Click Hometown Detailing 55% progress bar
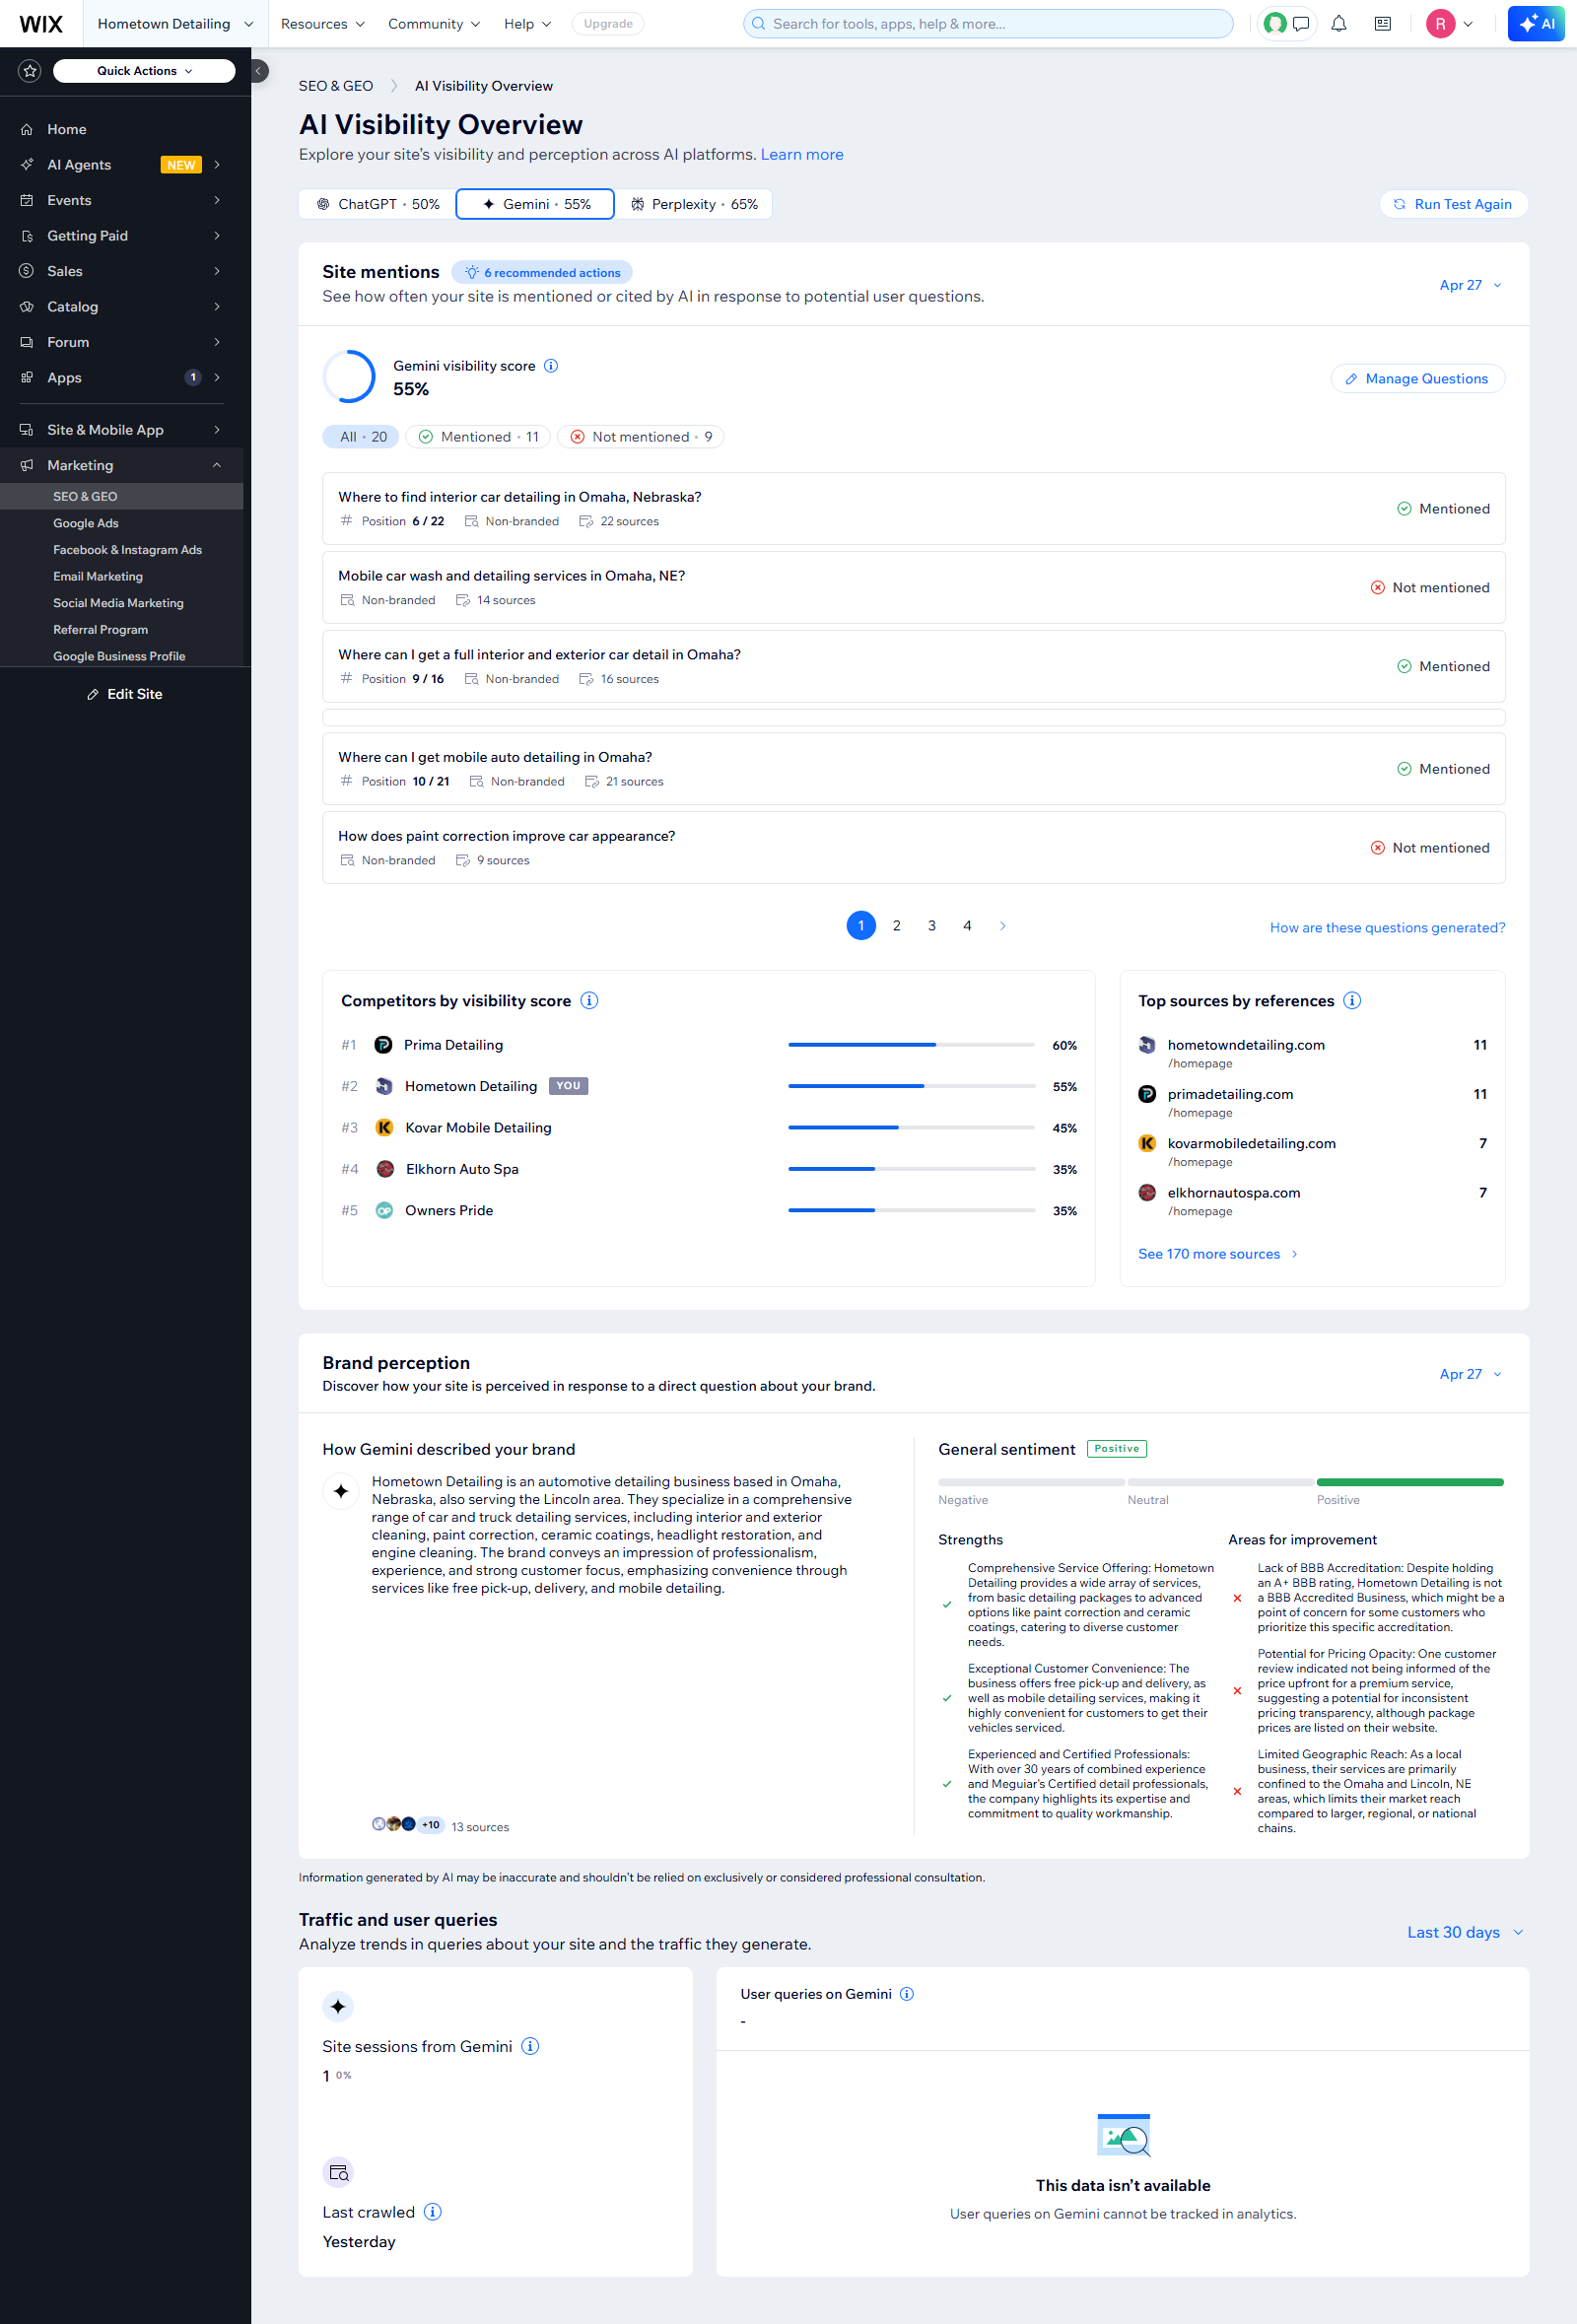 (x=911, y=1086)
